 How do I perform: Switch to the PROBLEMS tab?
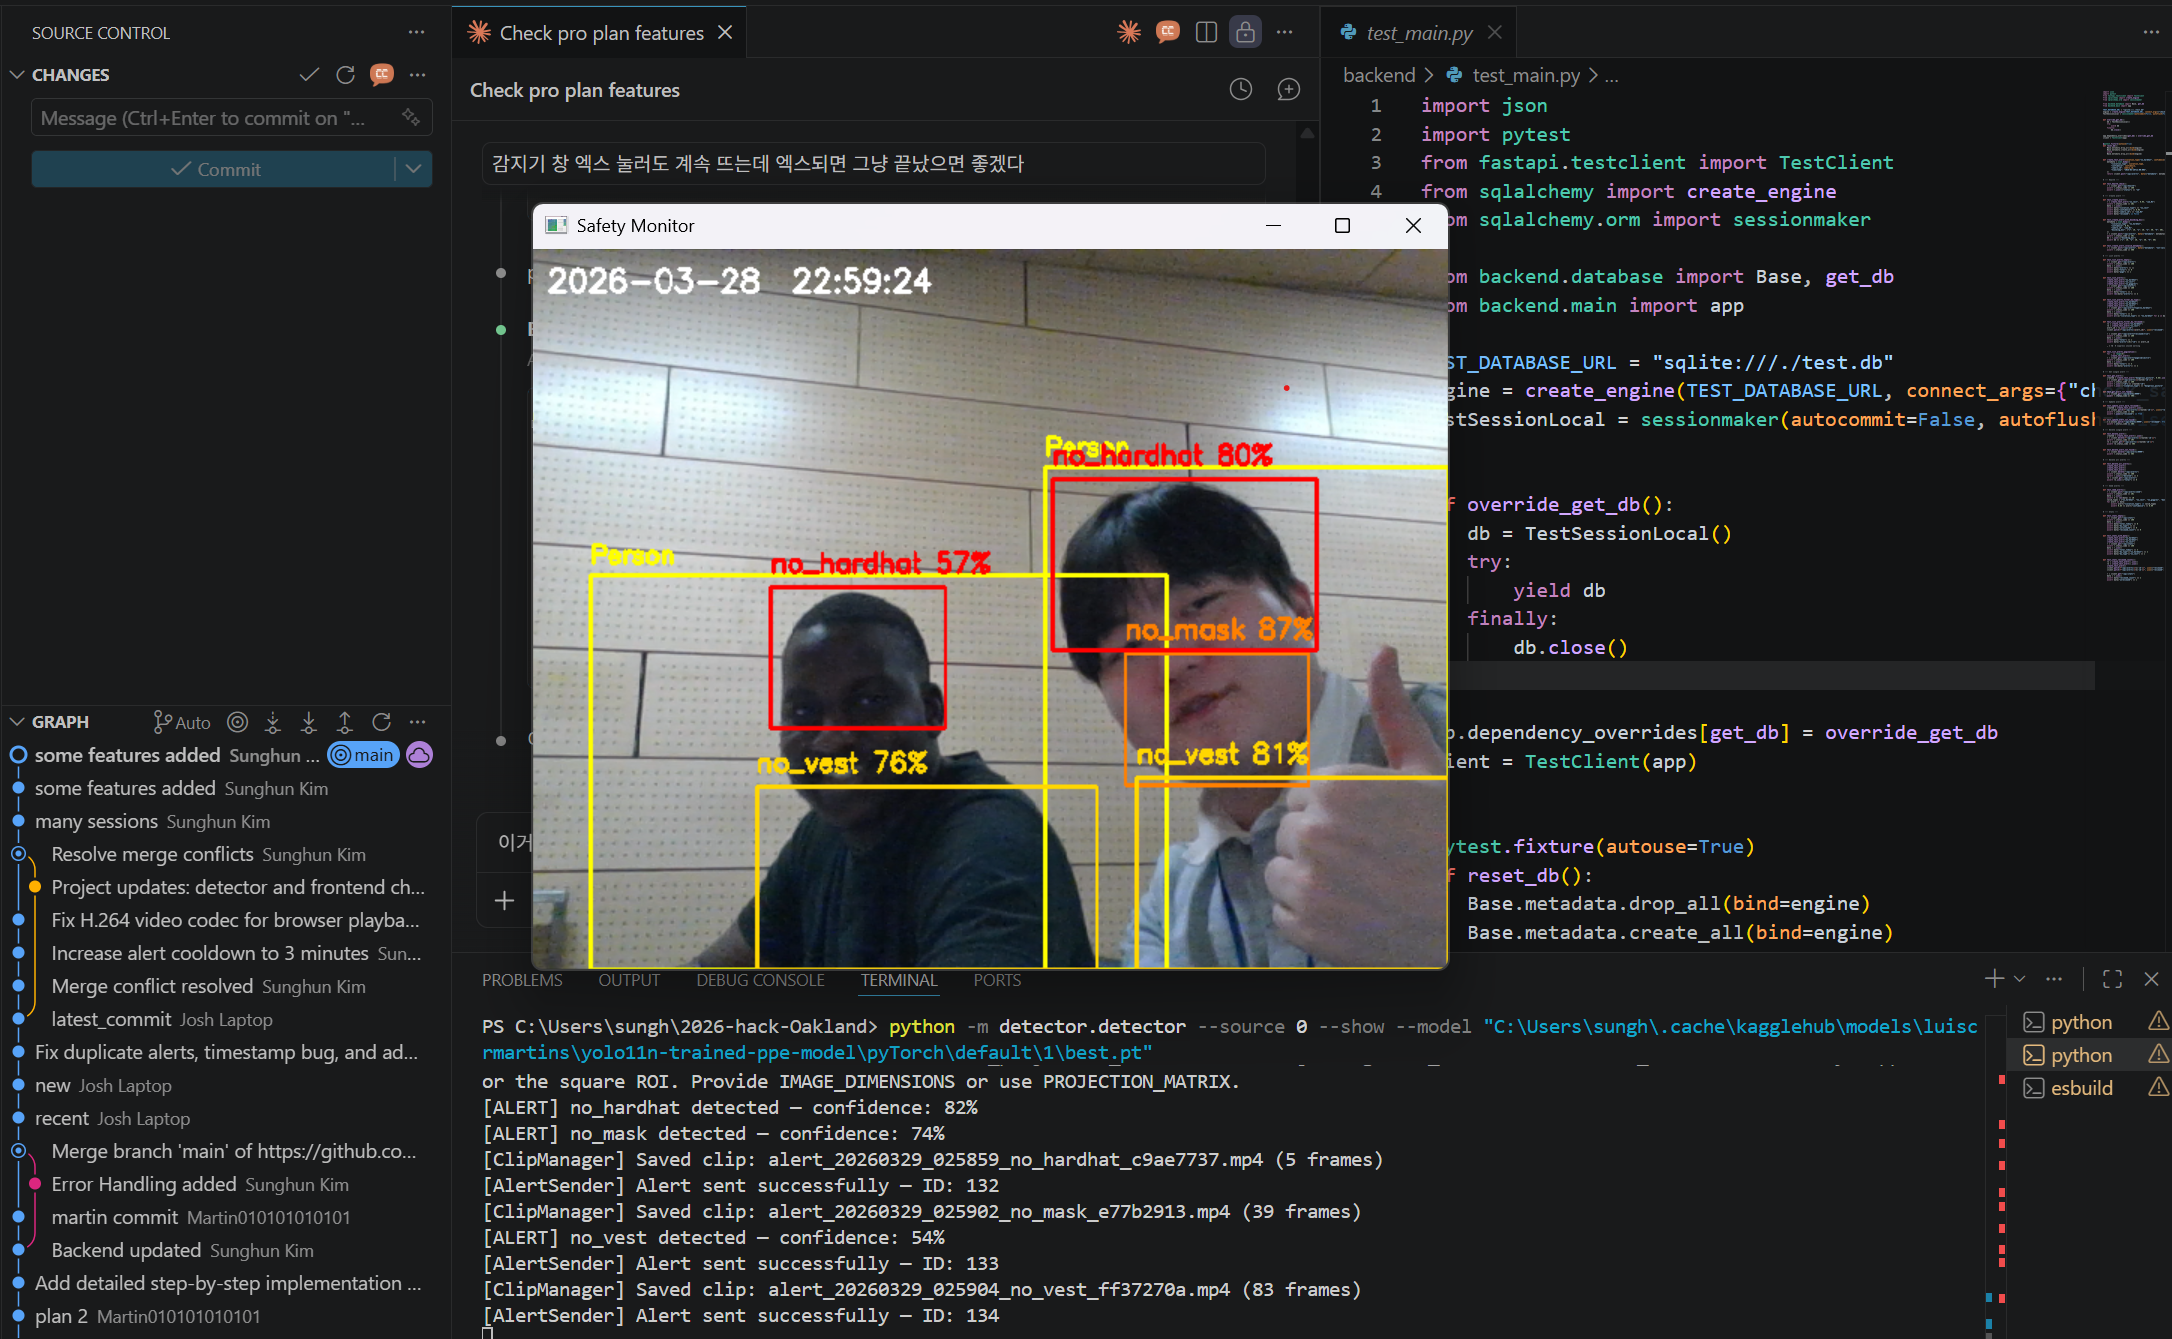click(x=522, y=980)
